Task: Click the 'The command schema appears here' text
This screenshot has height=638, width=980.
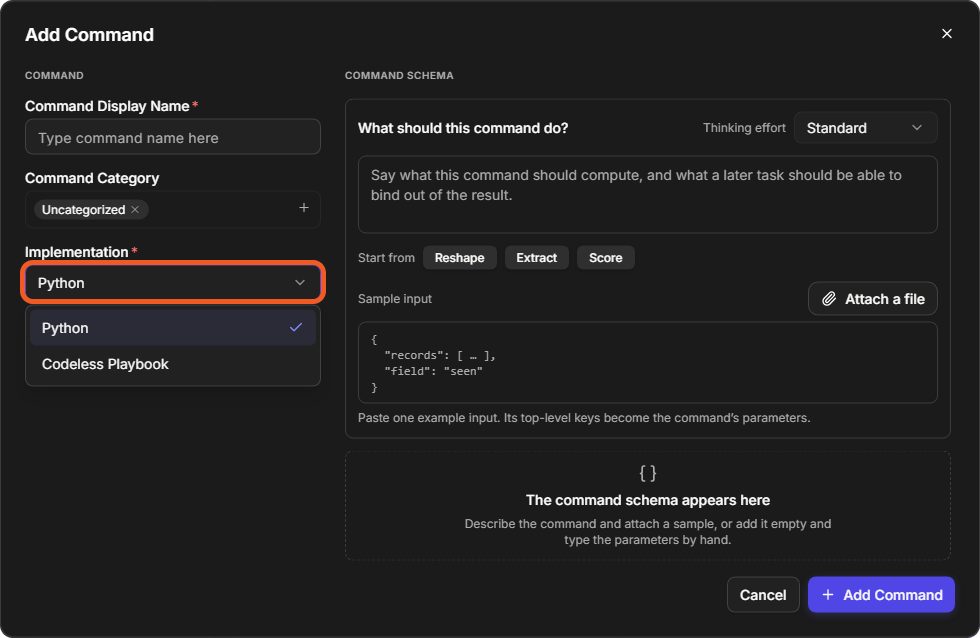Action: [x=648, y=500]
